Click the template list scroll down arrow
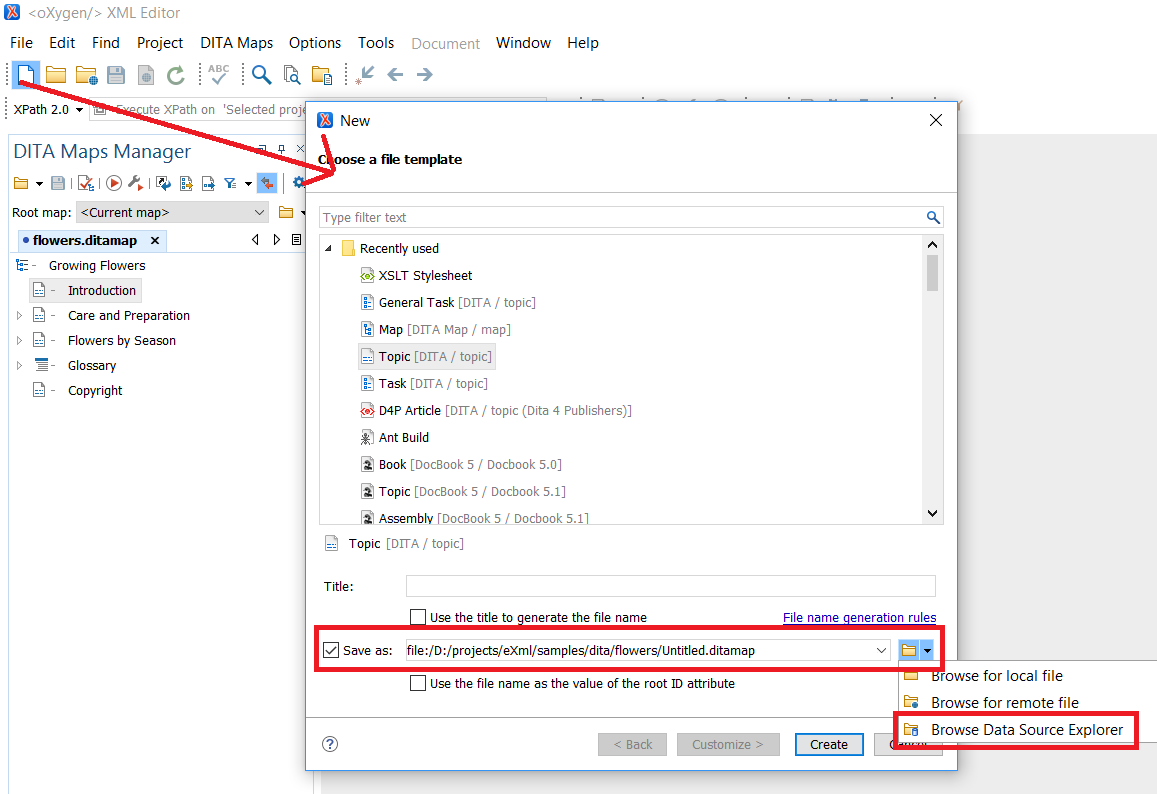This screenshot has height=794, width=1157. click(932, 513)
